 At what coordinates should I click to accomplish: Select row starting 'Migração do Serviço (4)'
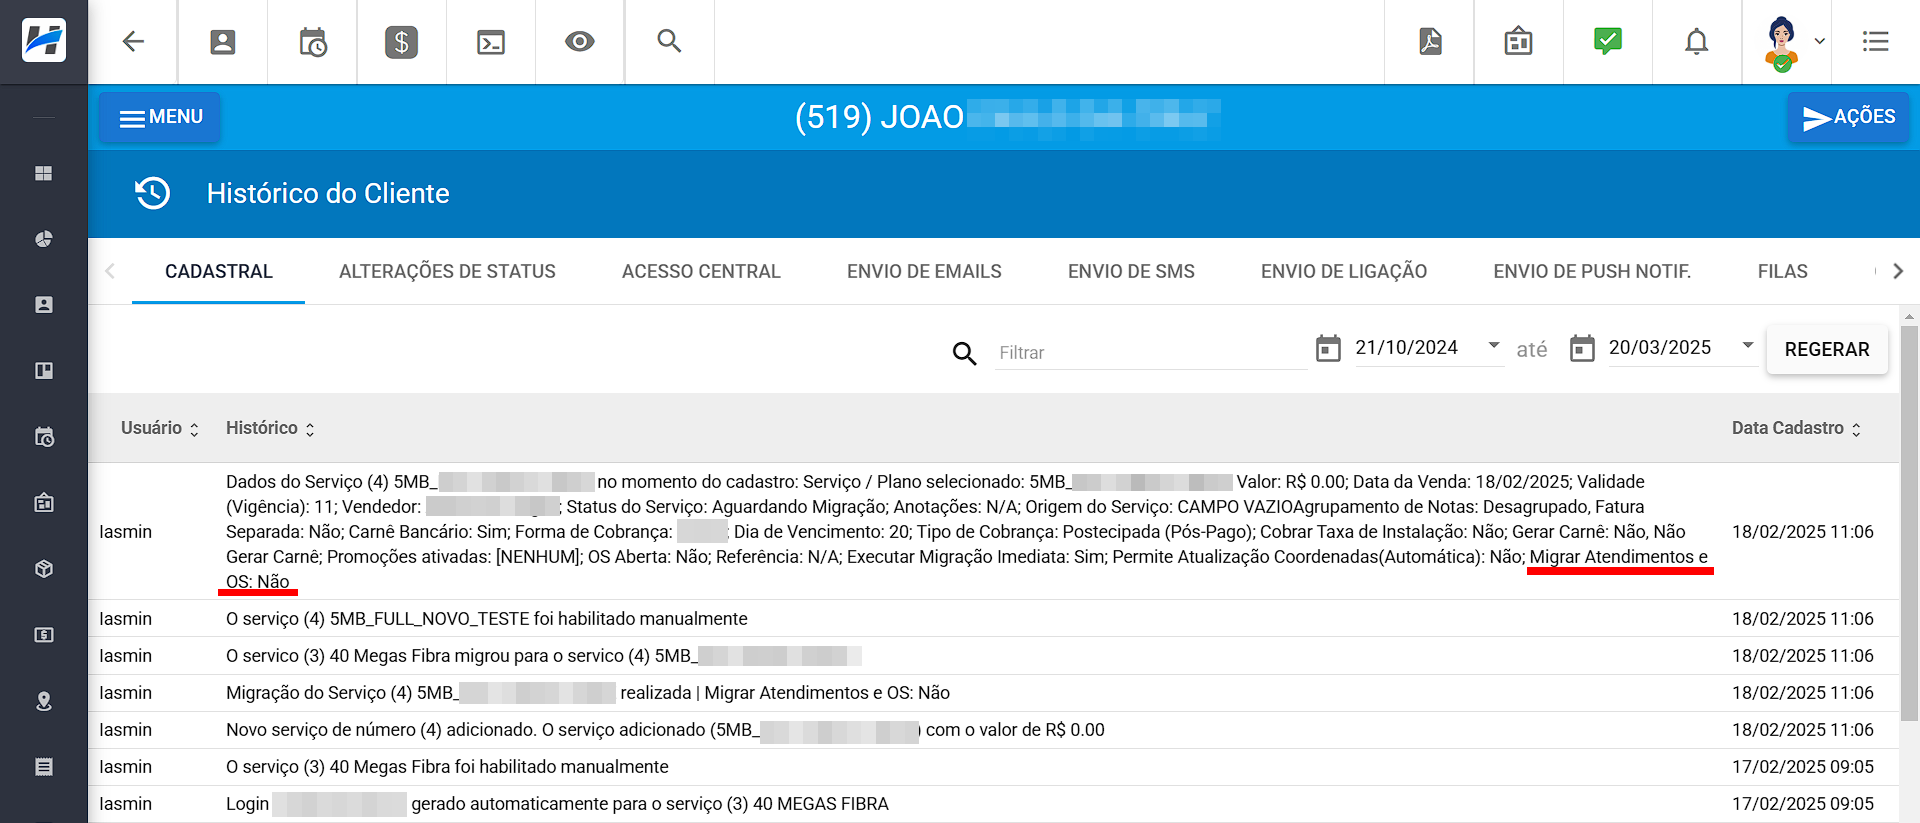coord(993,693)
